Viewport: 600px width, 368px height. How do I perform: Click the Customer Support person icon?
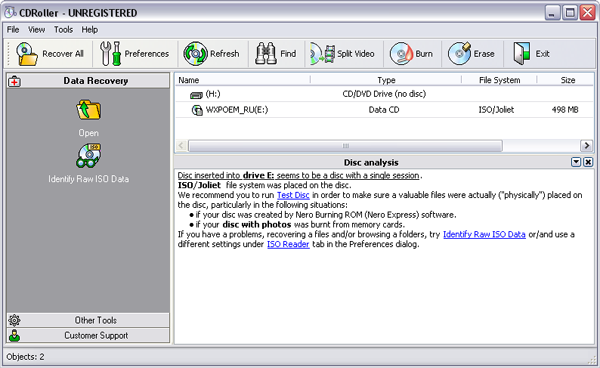pyautogui.click(x=15, y=335)
